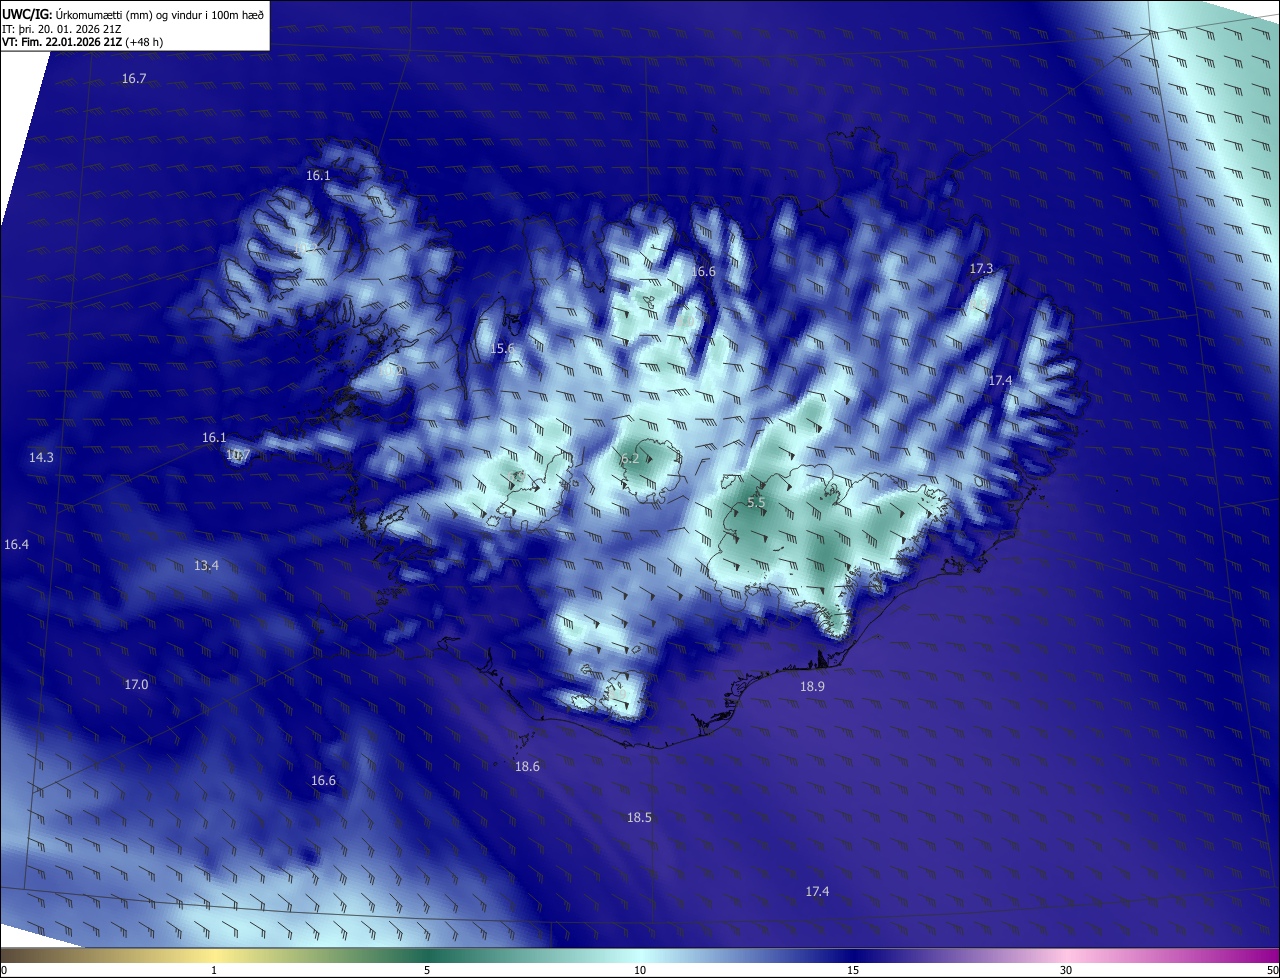
Task: Click the "15" tick on the color scale
Action: pos(853,970)
